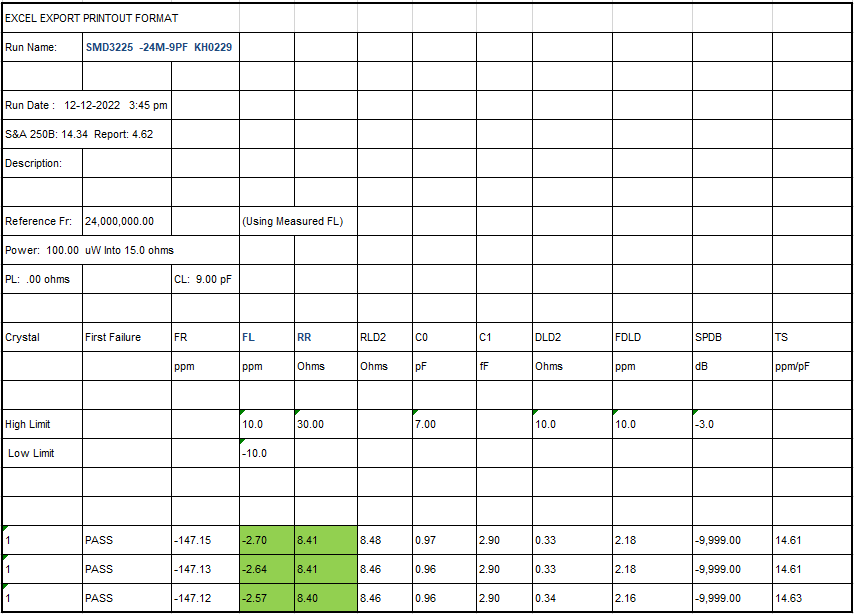Click the C0 high limit value 7.00
Screen dimensions: 854x614
tap(426, 424)
